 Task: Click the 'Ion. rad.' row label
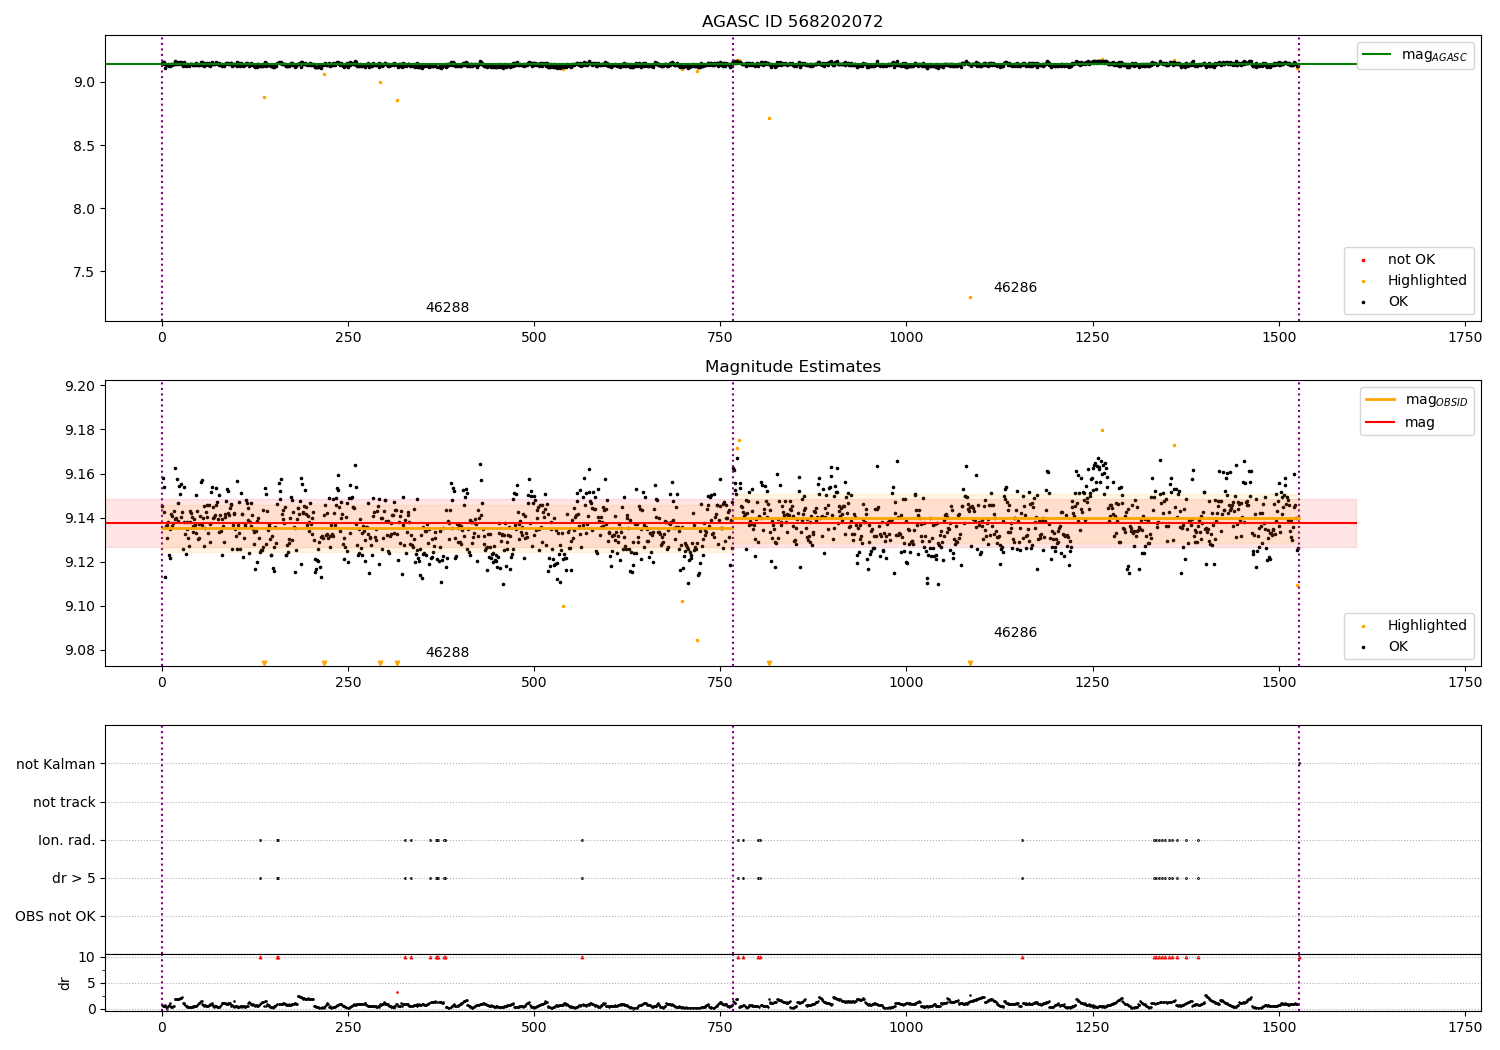click(67, 840)
